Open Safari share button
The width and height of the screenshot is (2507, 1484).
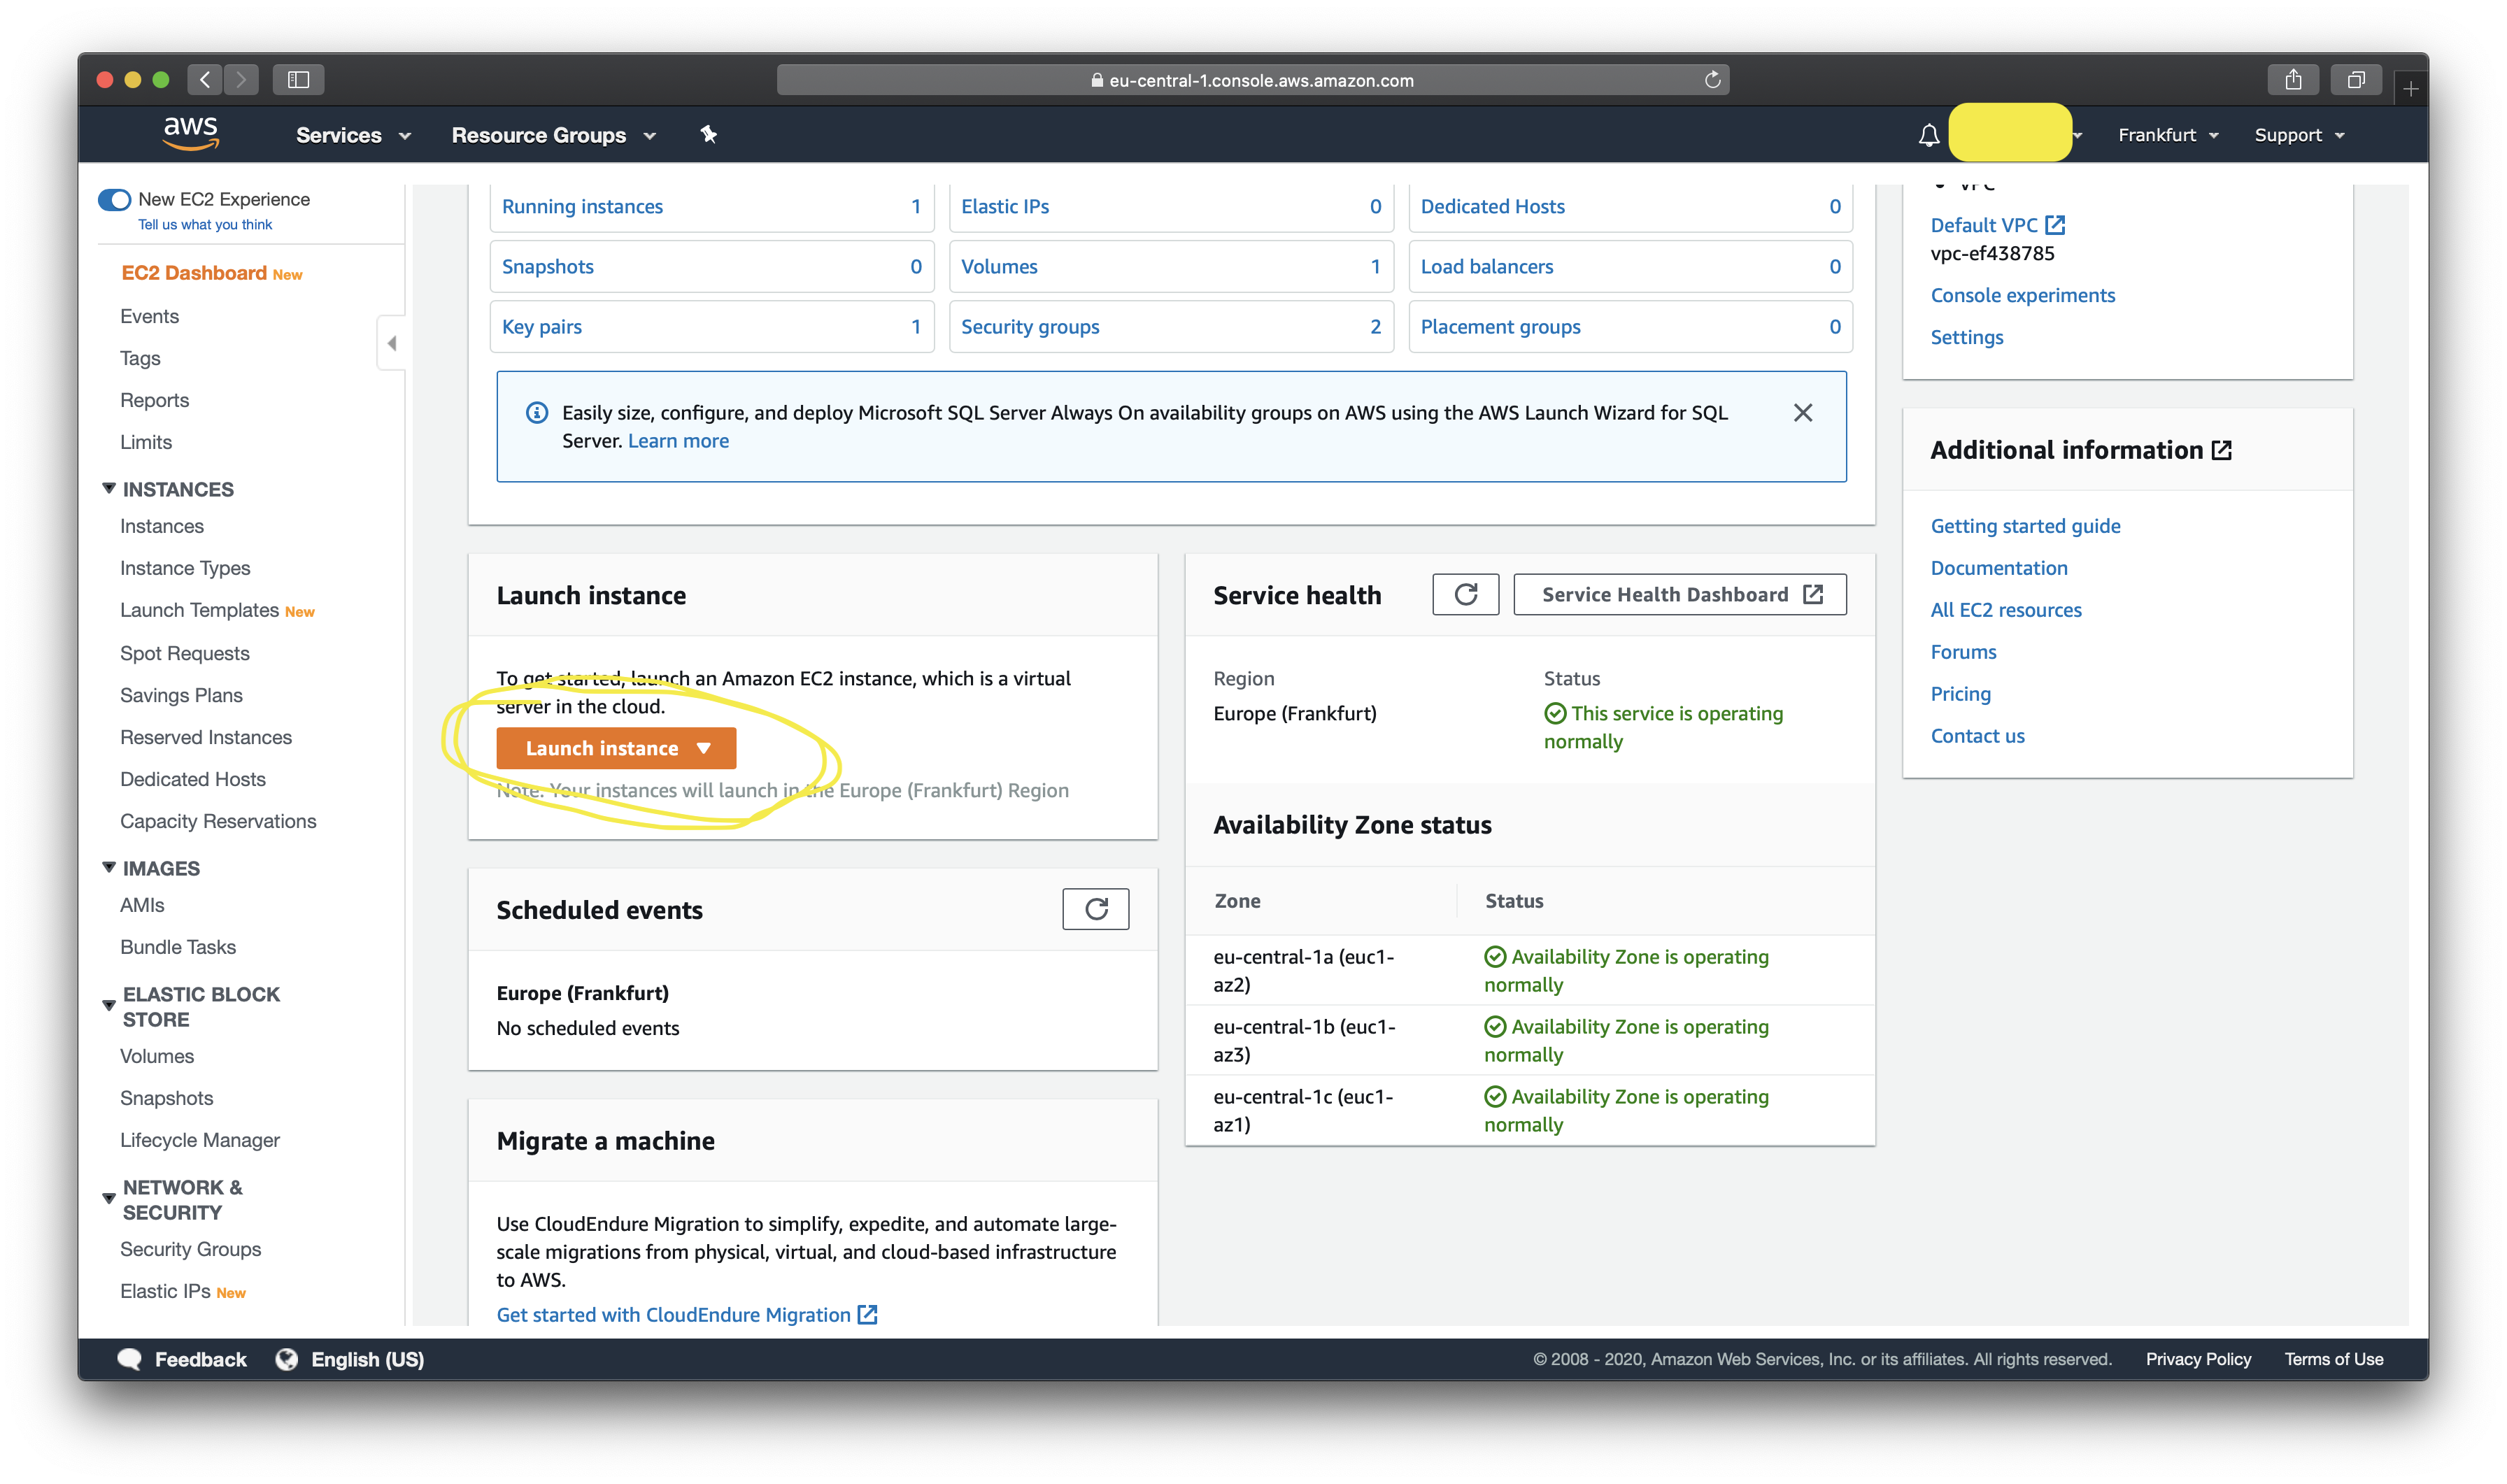pyautogui.click(x=2293, y=79)
